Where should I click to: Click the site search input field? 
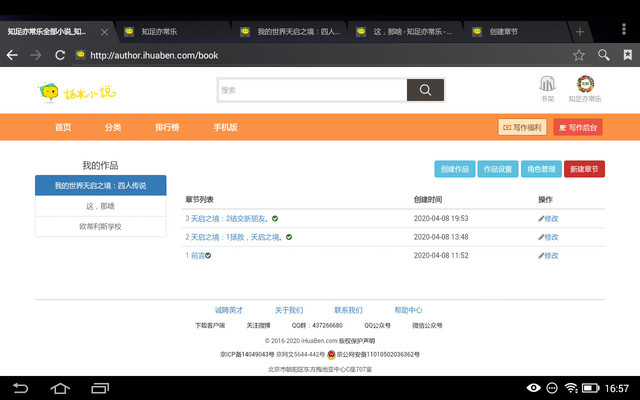click(x=312, y=90)
